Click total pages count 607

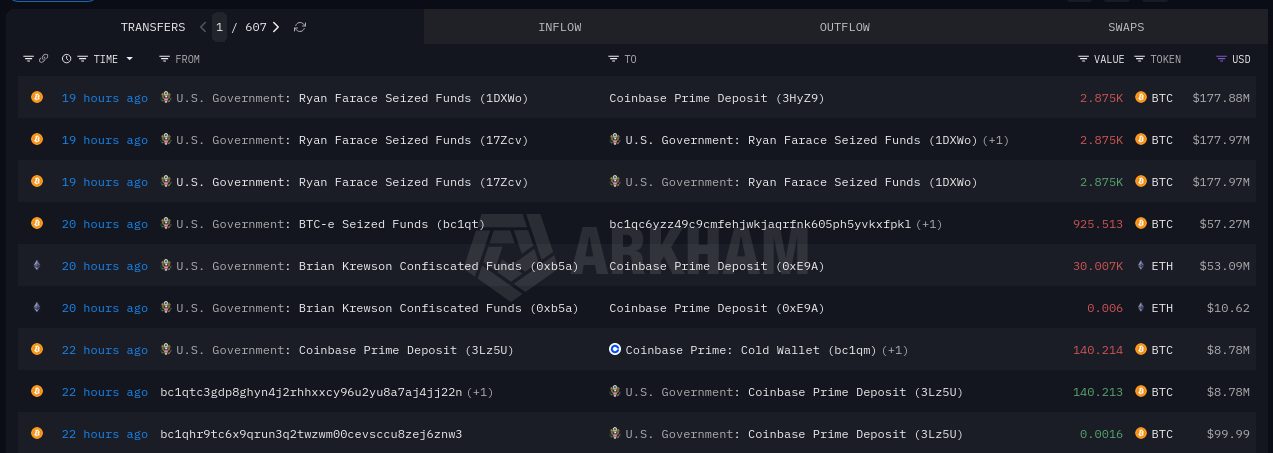pos(256,27)
